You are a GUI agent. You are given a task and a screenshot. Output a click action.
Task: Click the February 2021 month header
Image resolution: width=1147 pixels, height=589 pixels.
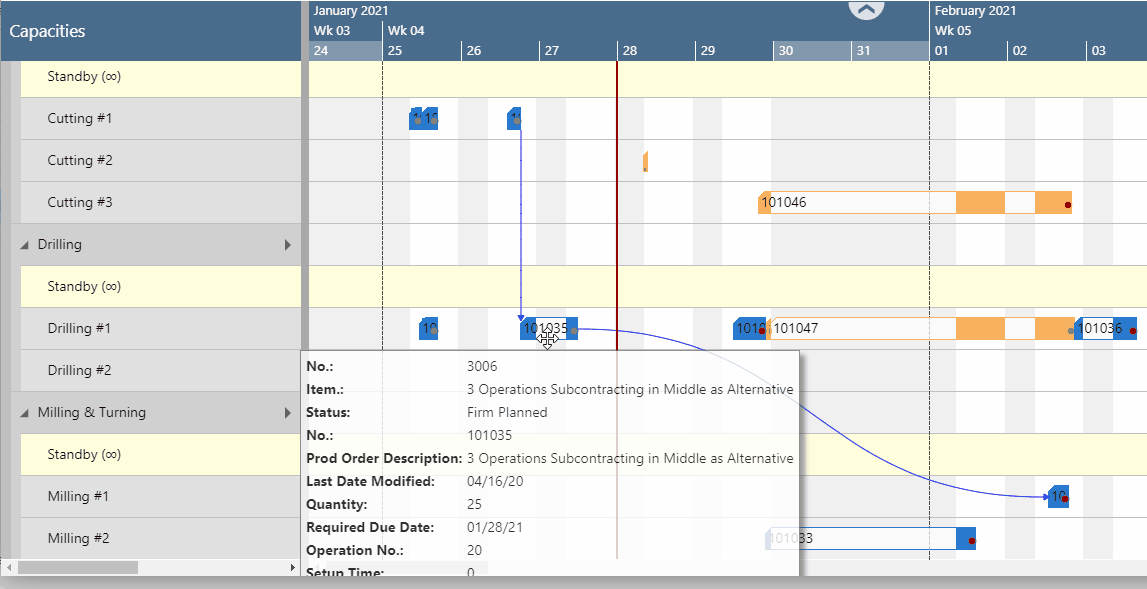[975, 11]
